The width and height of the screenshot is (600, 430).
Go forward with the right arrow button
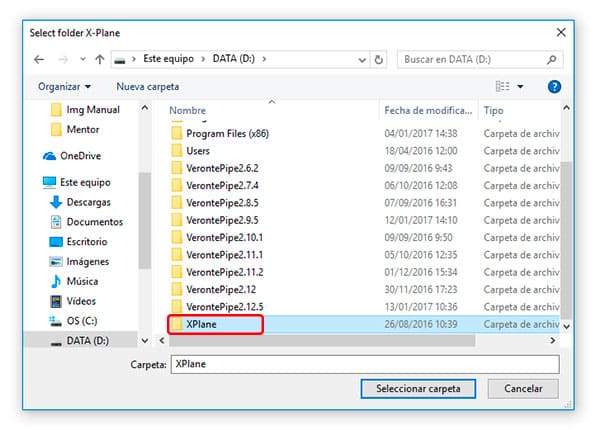click(63, 59)
